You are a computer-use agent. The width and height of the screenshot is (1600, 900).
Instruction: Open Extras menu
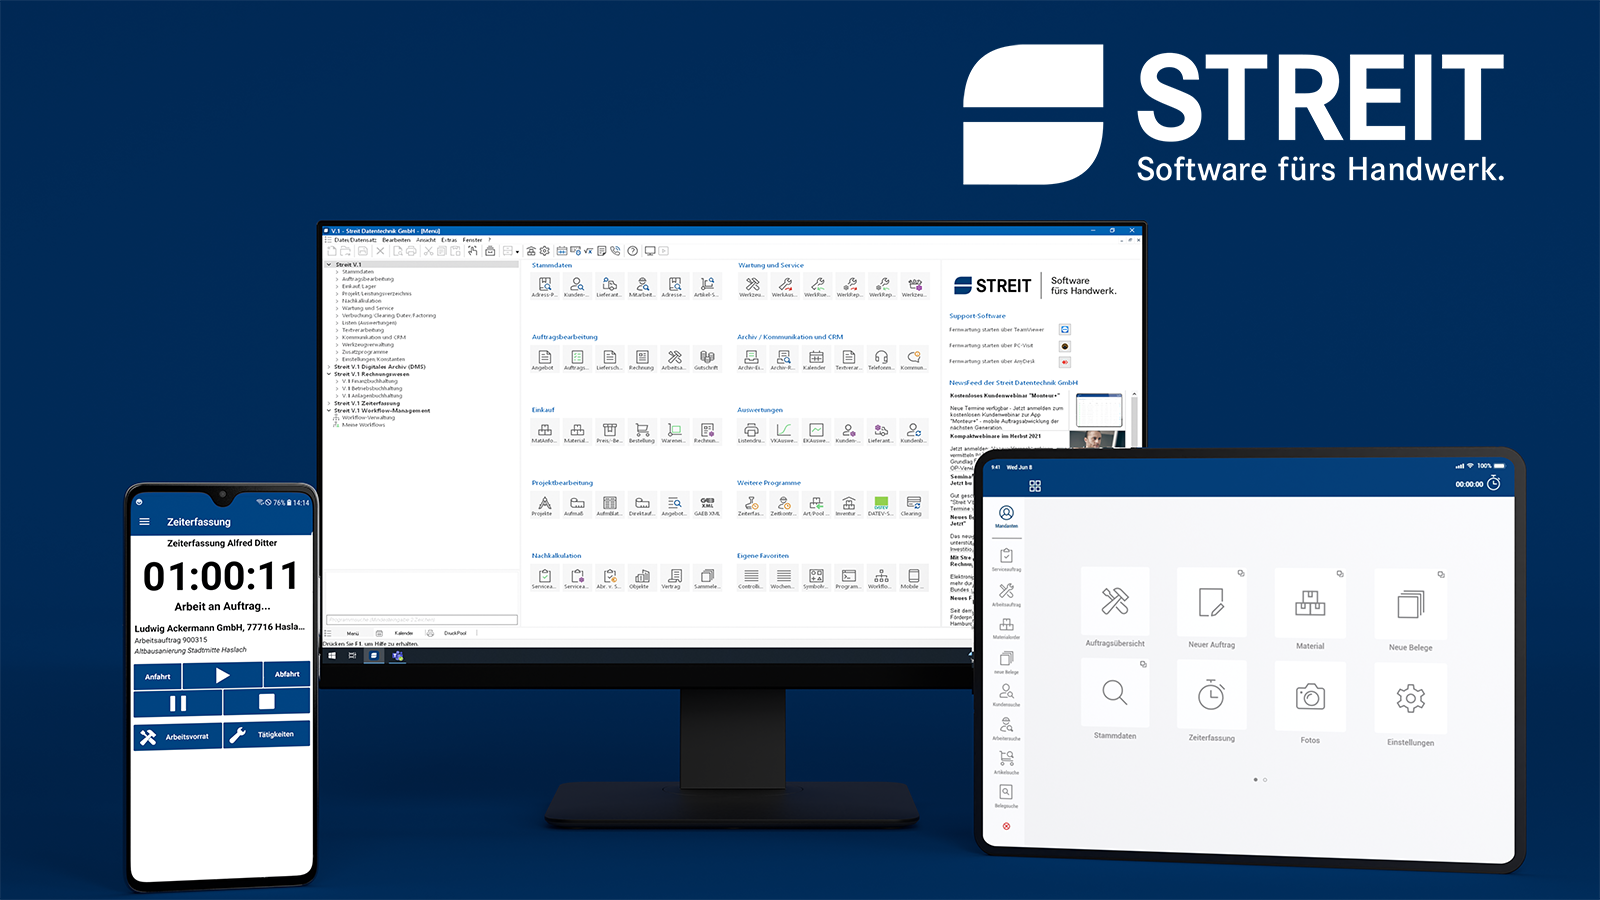pyautogui.click(x=449, y=240)
